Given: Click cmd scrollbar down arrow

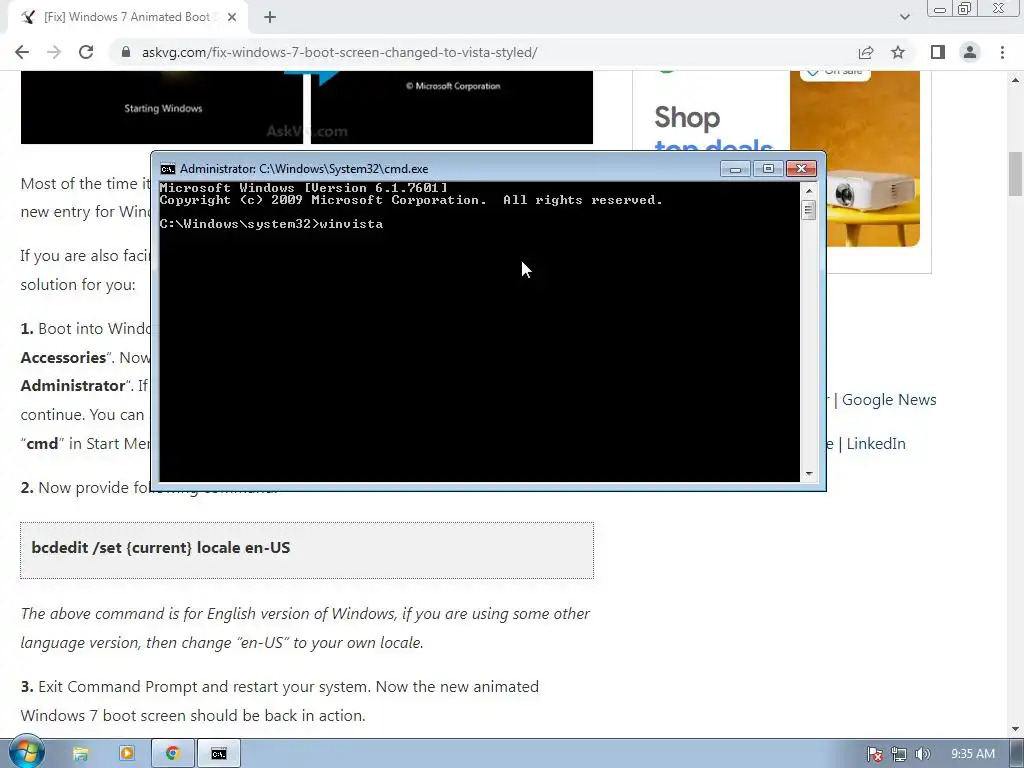Looking at the screenshot, I should [809, 473].
